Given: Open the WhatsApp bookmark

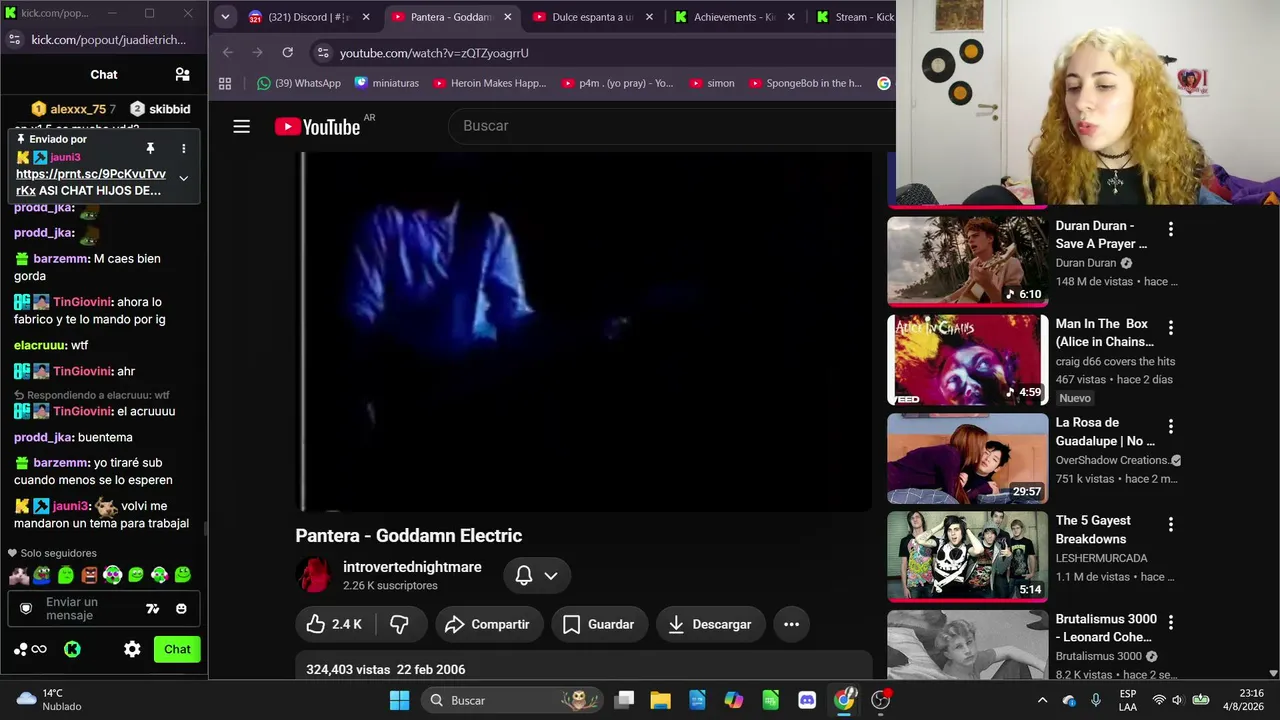Looking at the screenshot, I should 299,83.
